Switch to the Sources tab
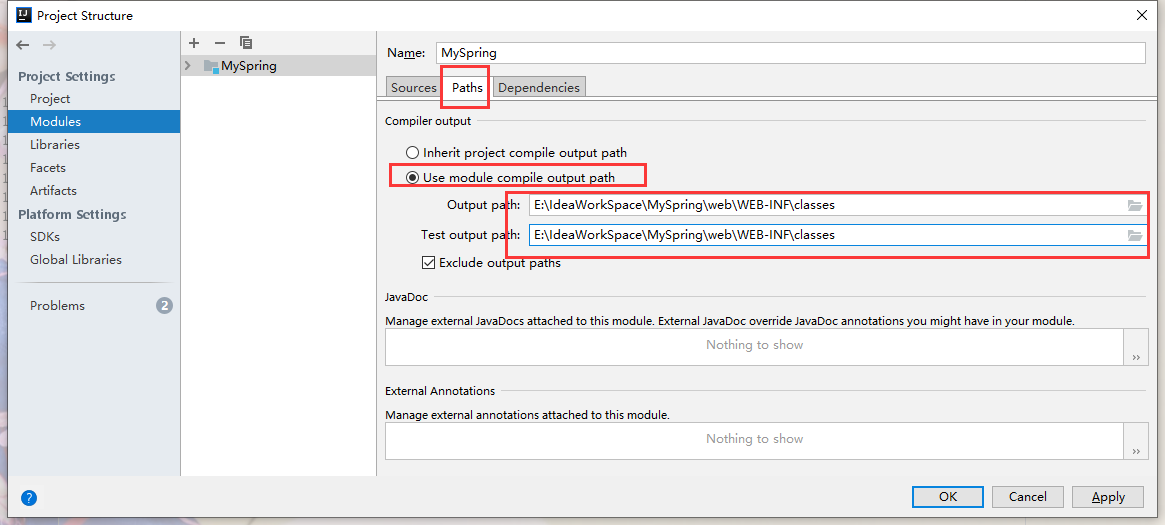Image resolution: width=1165 pixels, height=525 pixels. [413, 88]
